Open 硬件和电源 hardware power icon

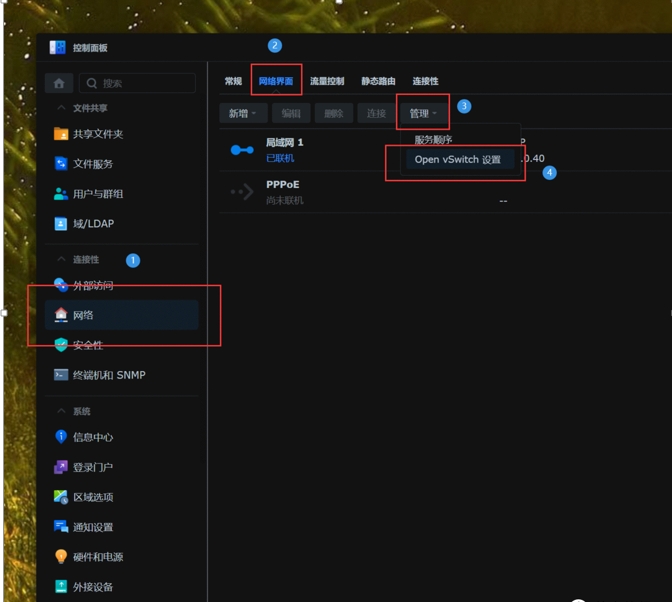[61, 557]
